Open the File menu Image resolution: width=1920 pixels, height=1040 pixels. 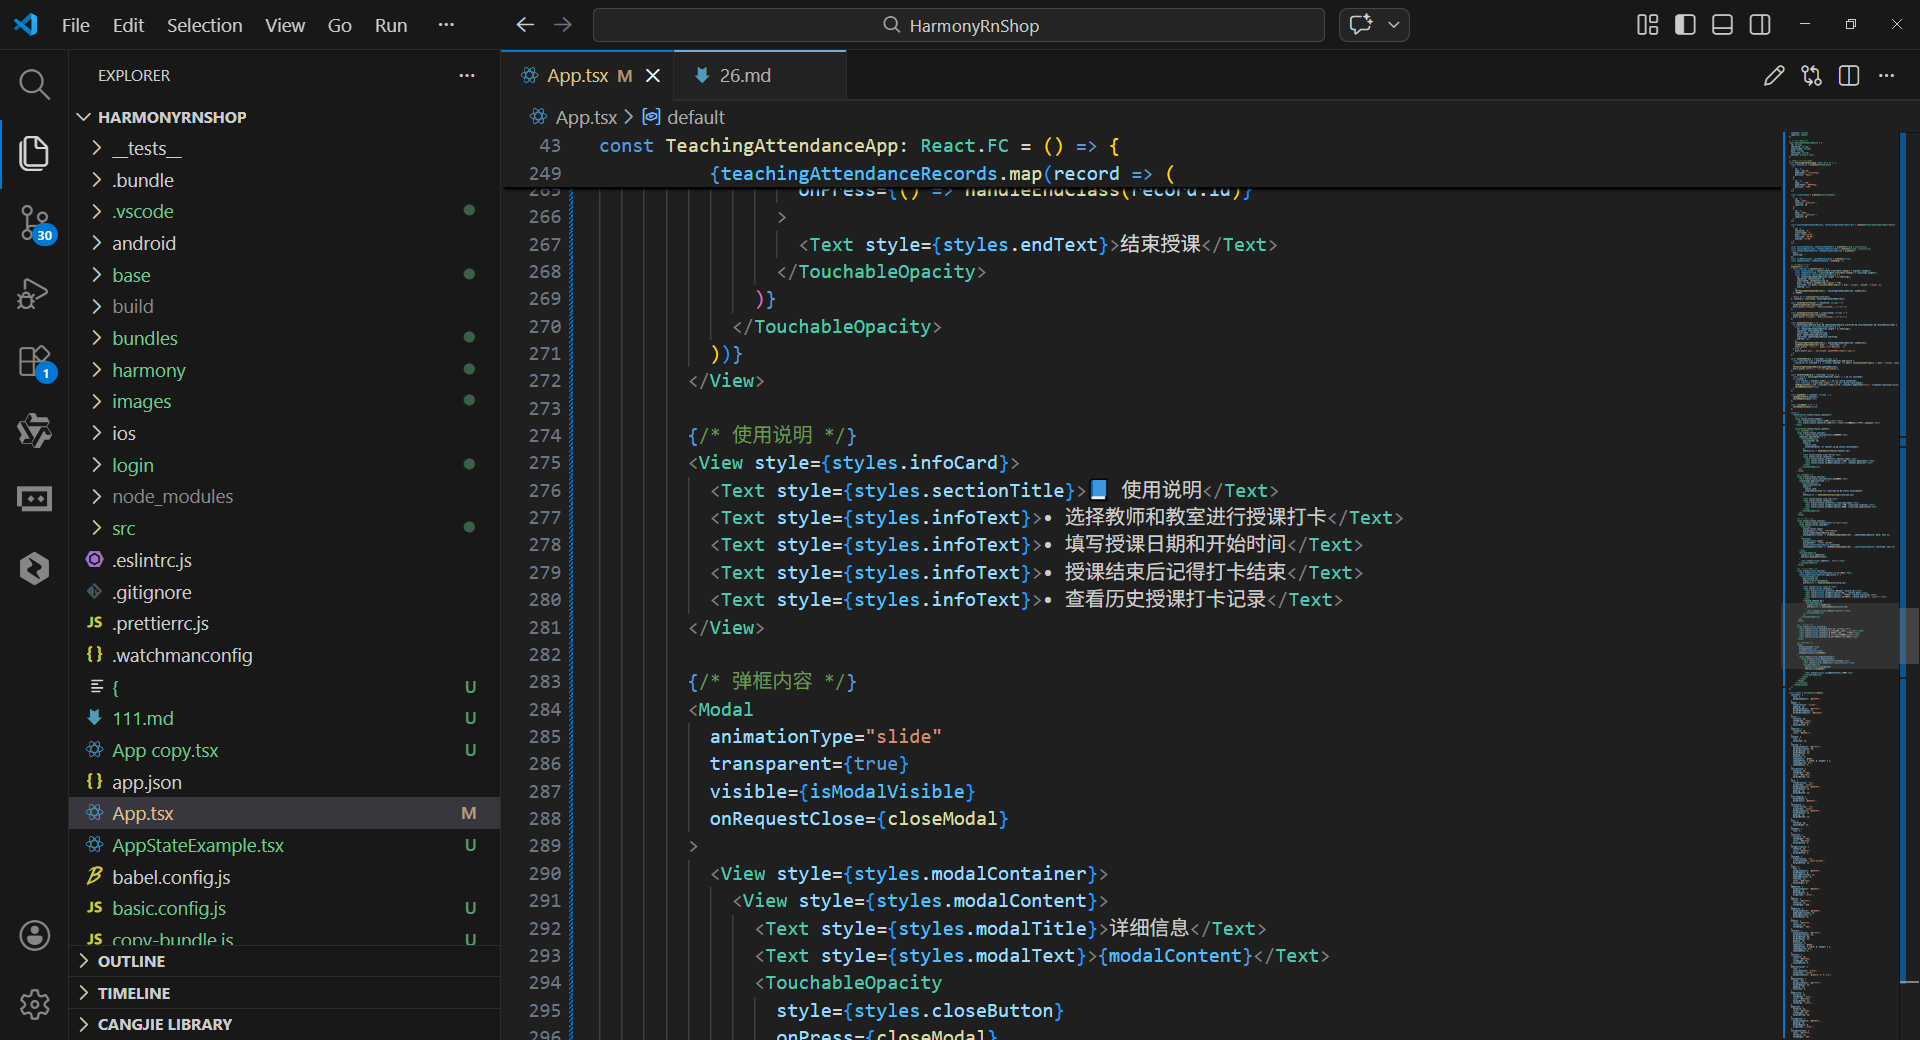[75, 25]
